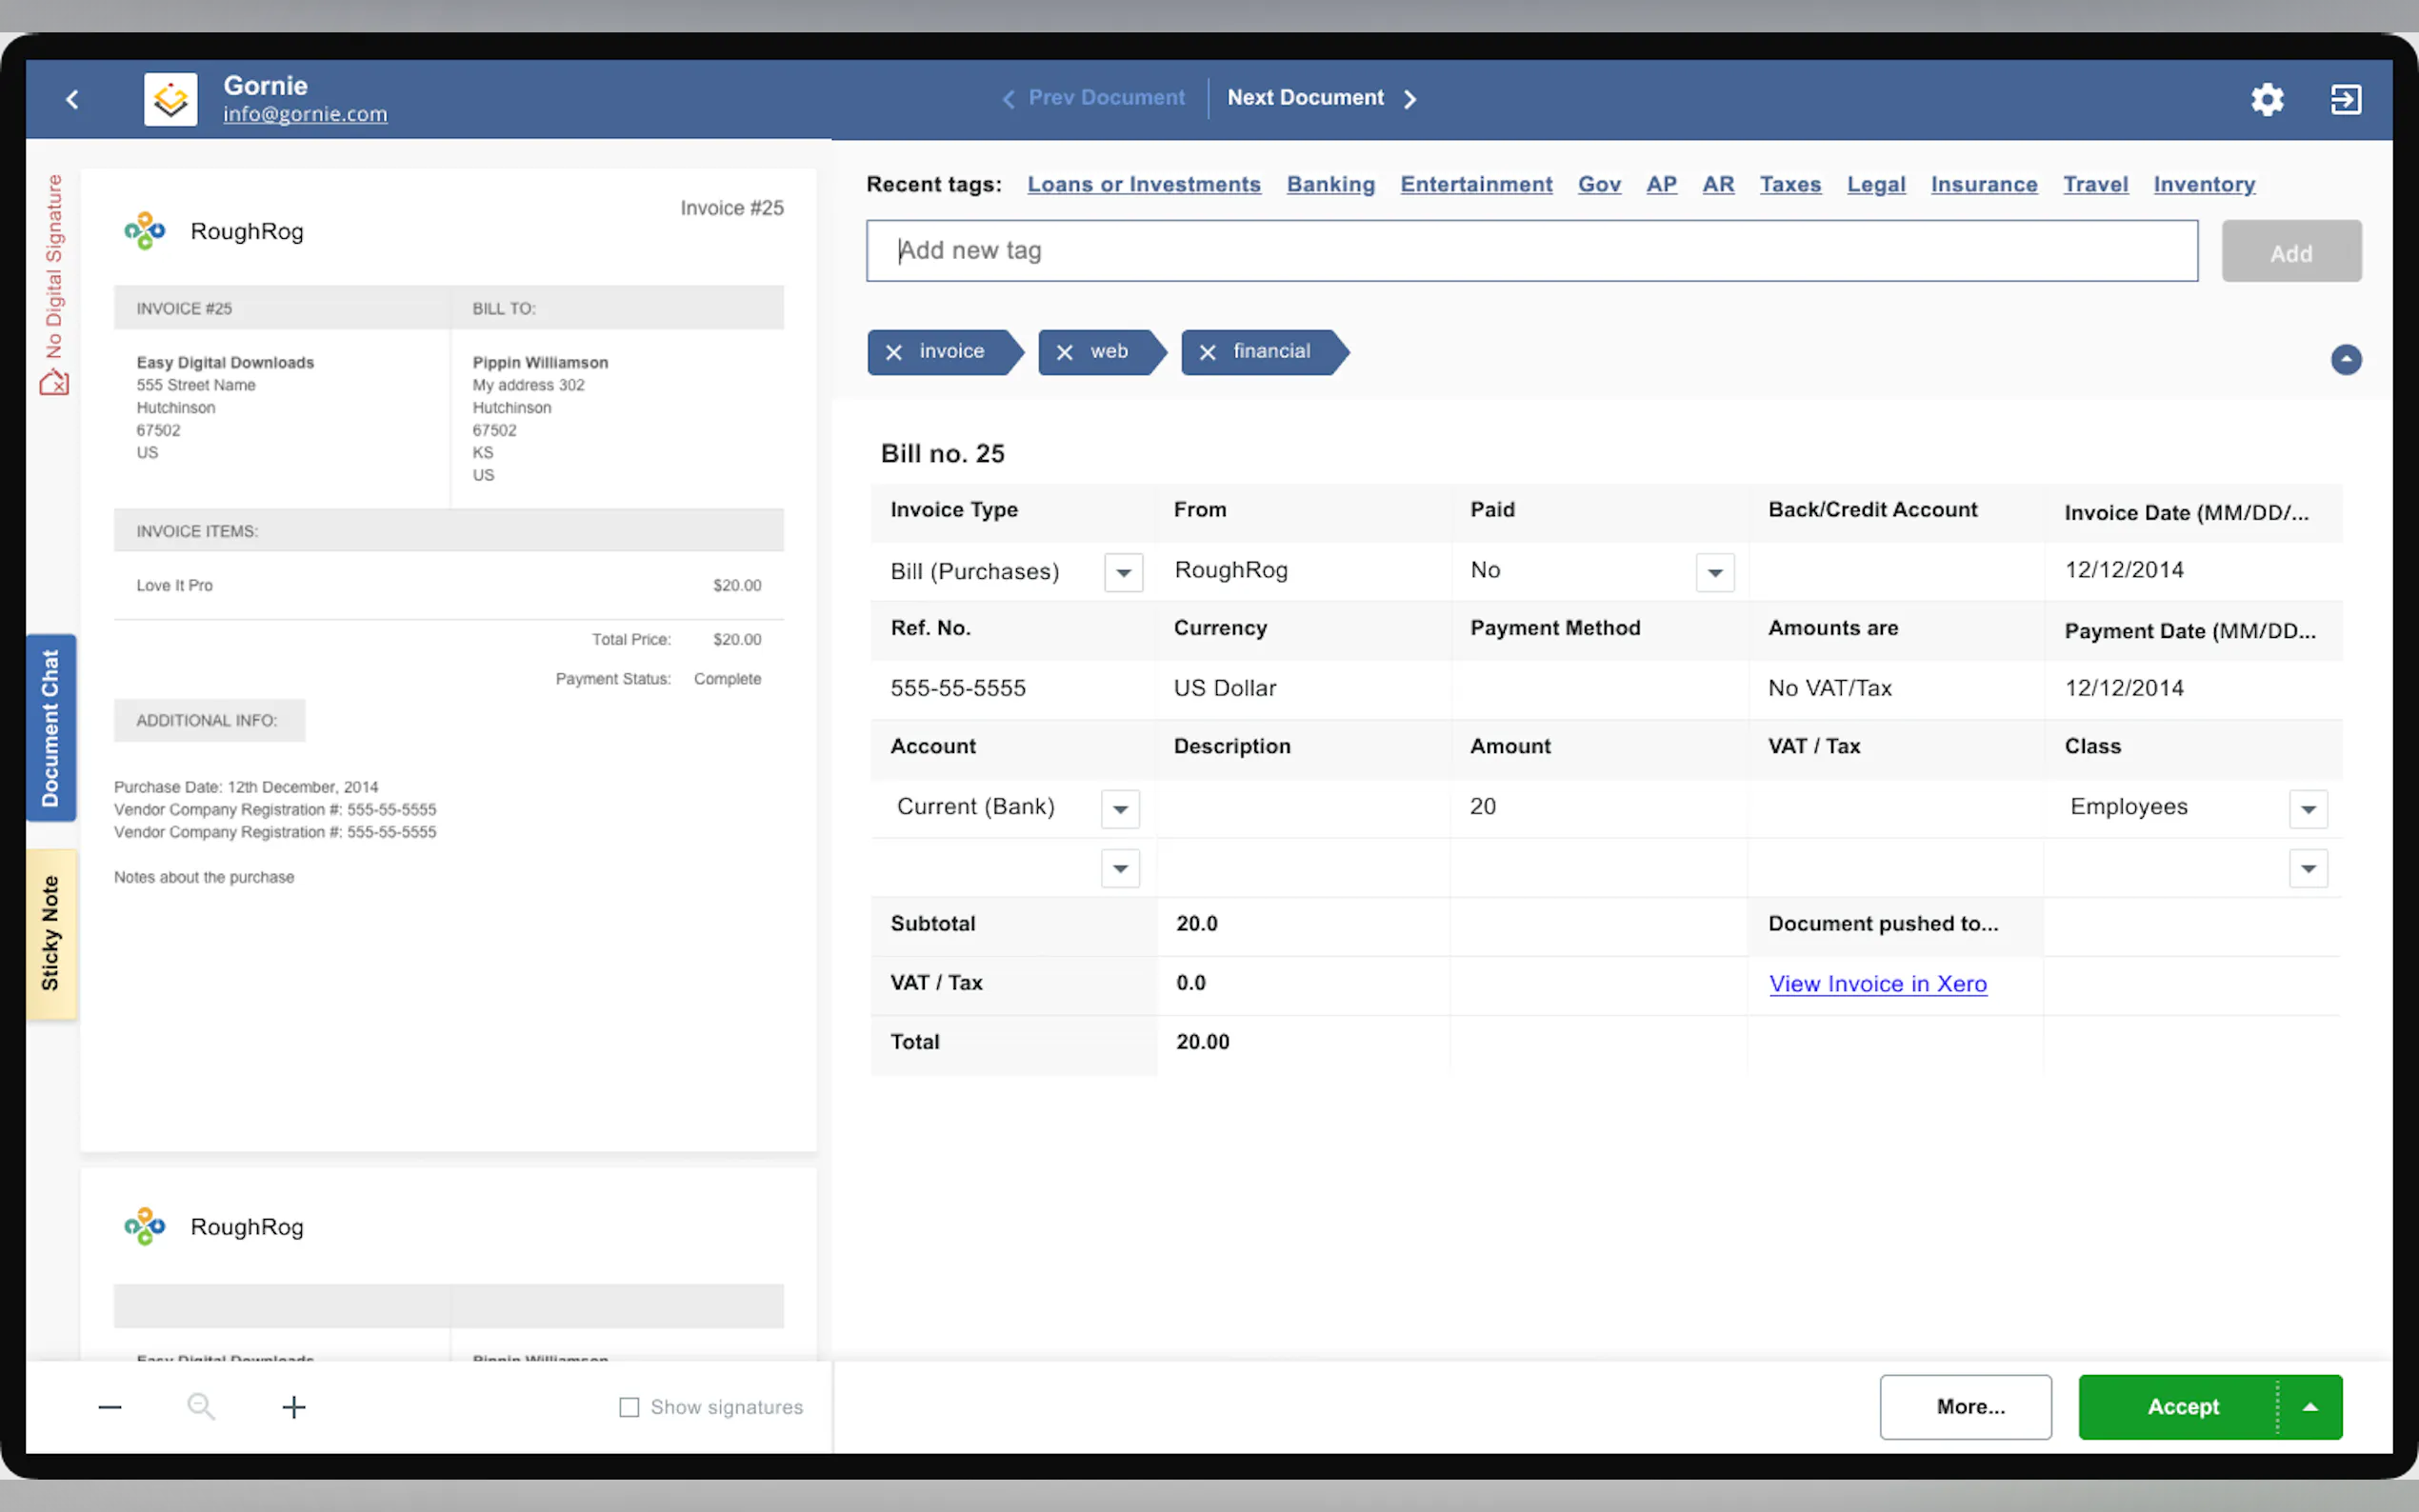
Task: Remove the invoice tag
Action: (x=894, y=352)
